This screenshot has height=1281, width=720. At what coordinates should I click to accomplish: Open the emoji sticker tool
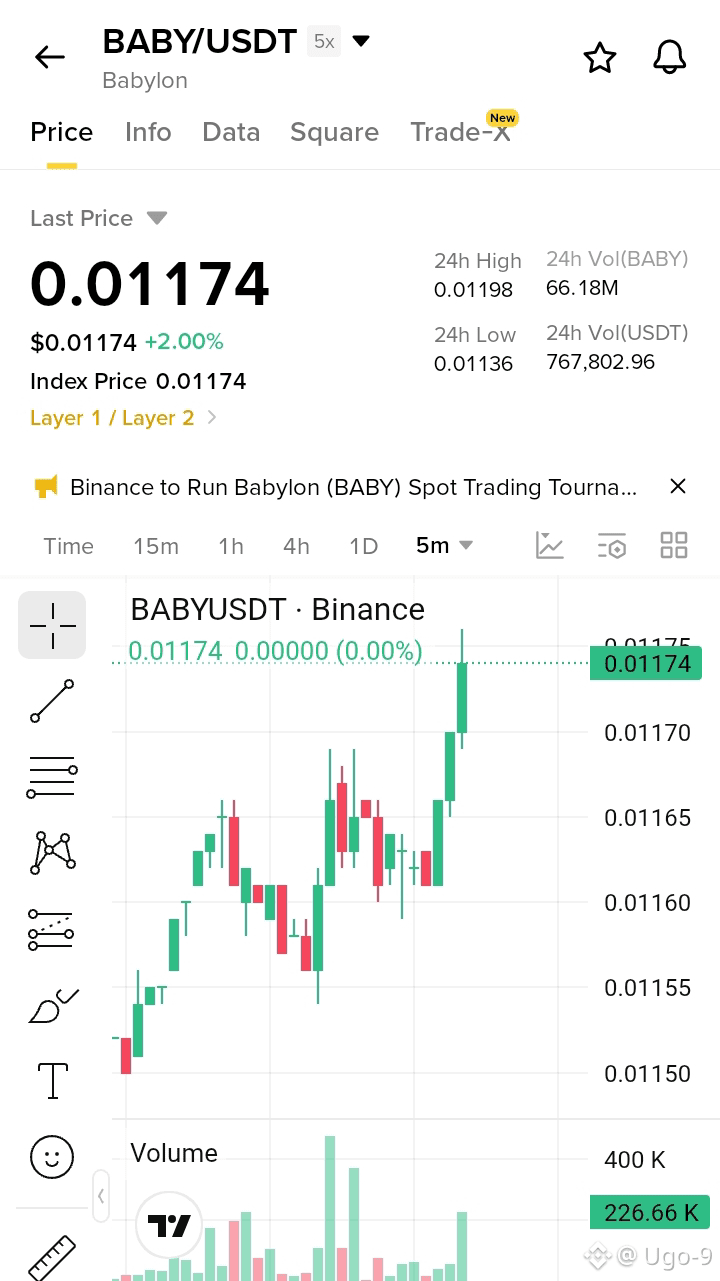click(x=52, y=1157)
